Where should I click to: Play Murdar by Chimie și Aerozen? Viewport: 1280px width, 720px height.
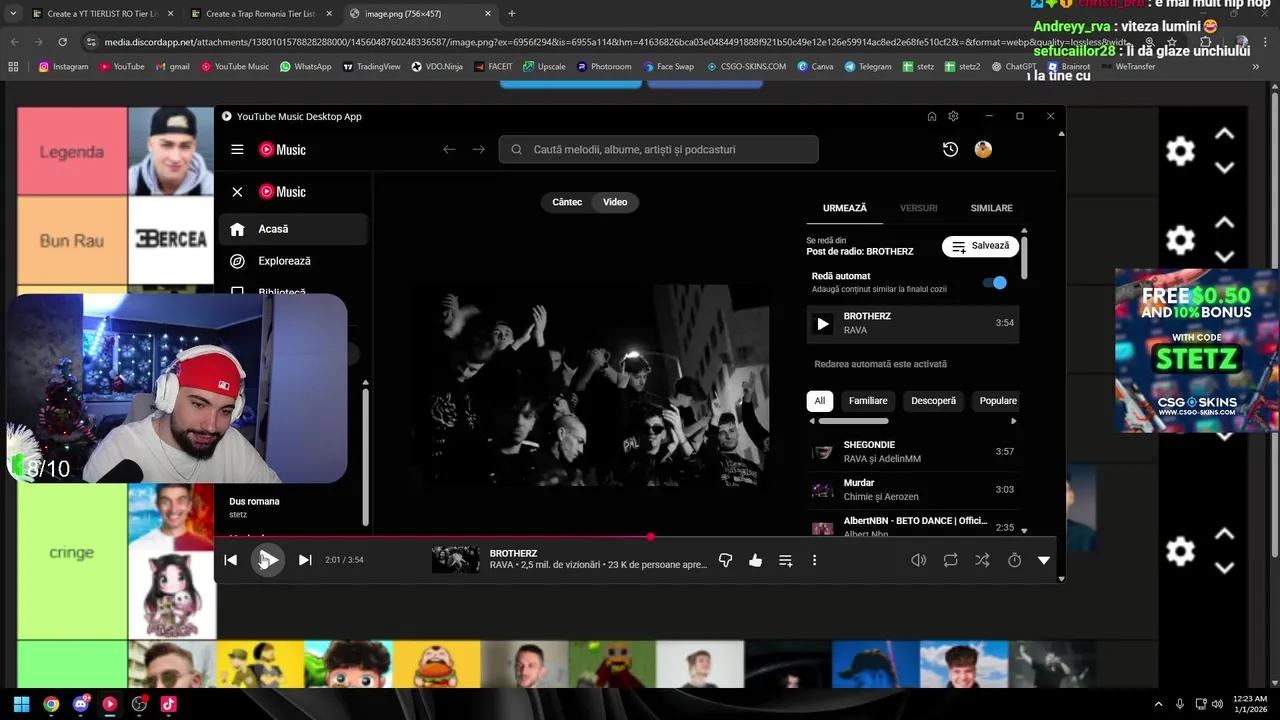coord(912,490)
